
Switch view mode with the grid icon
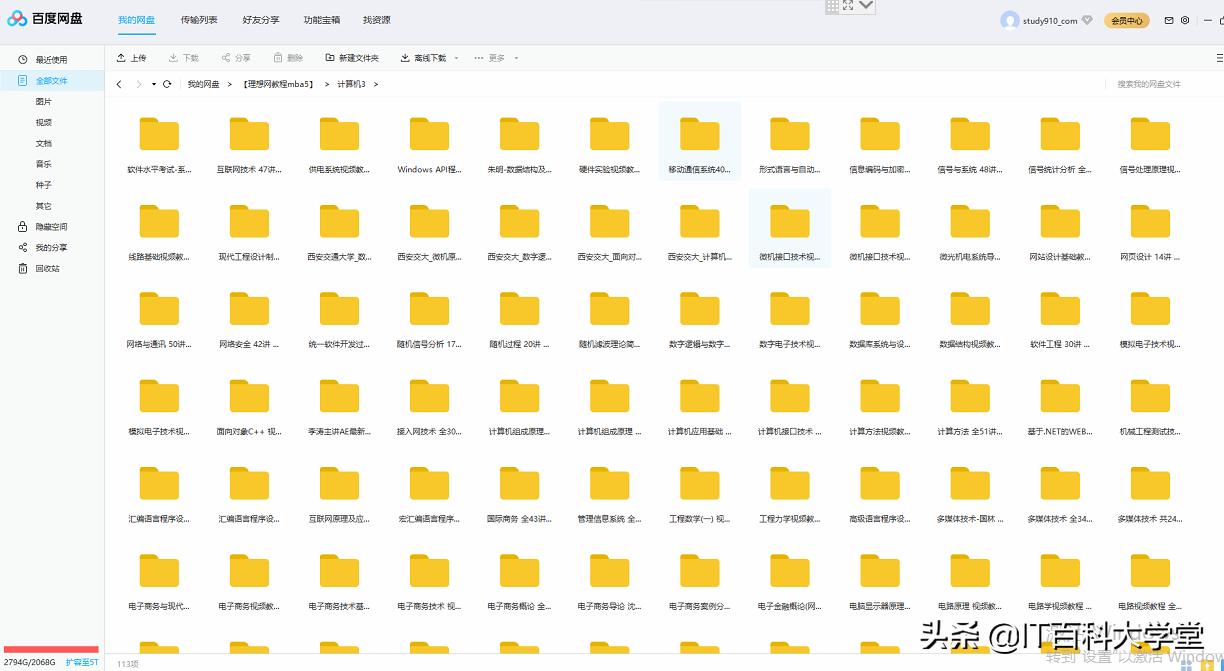click(831, 8)
